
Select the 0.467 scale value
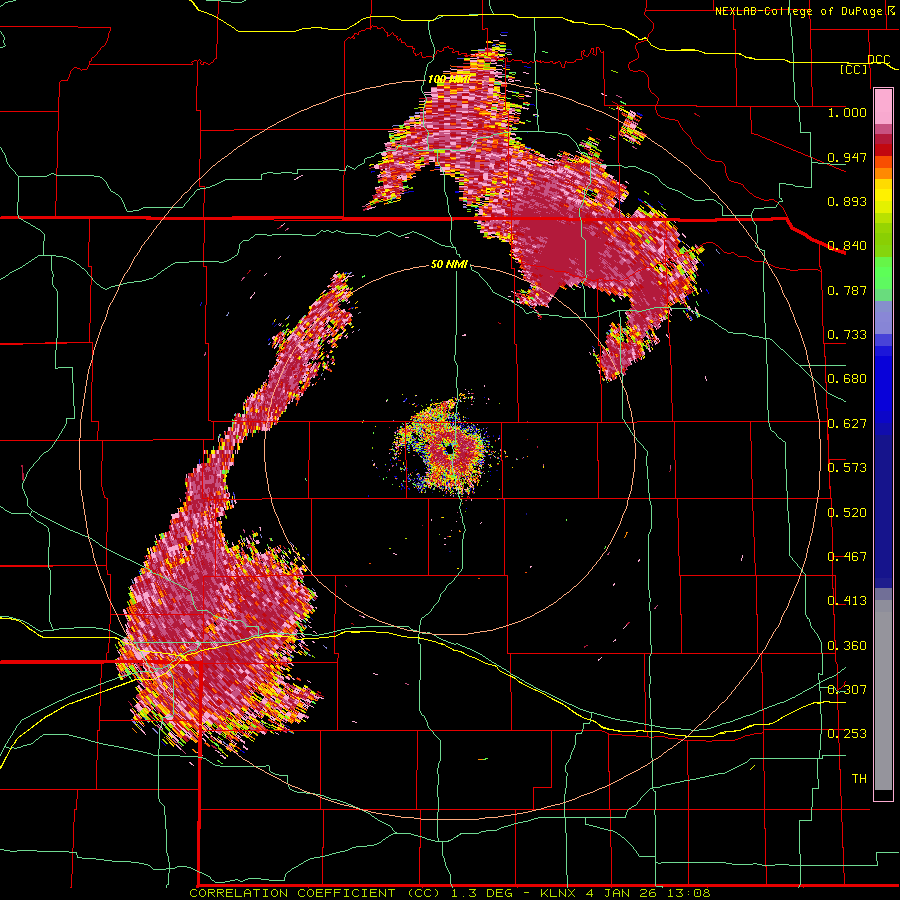(x=847, y=557)
